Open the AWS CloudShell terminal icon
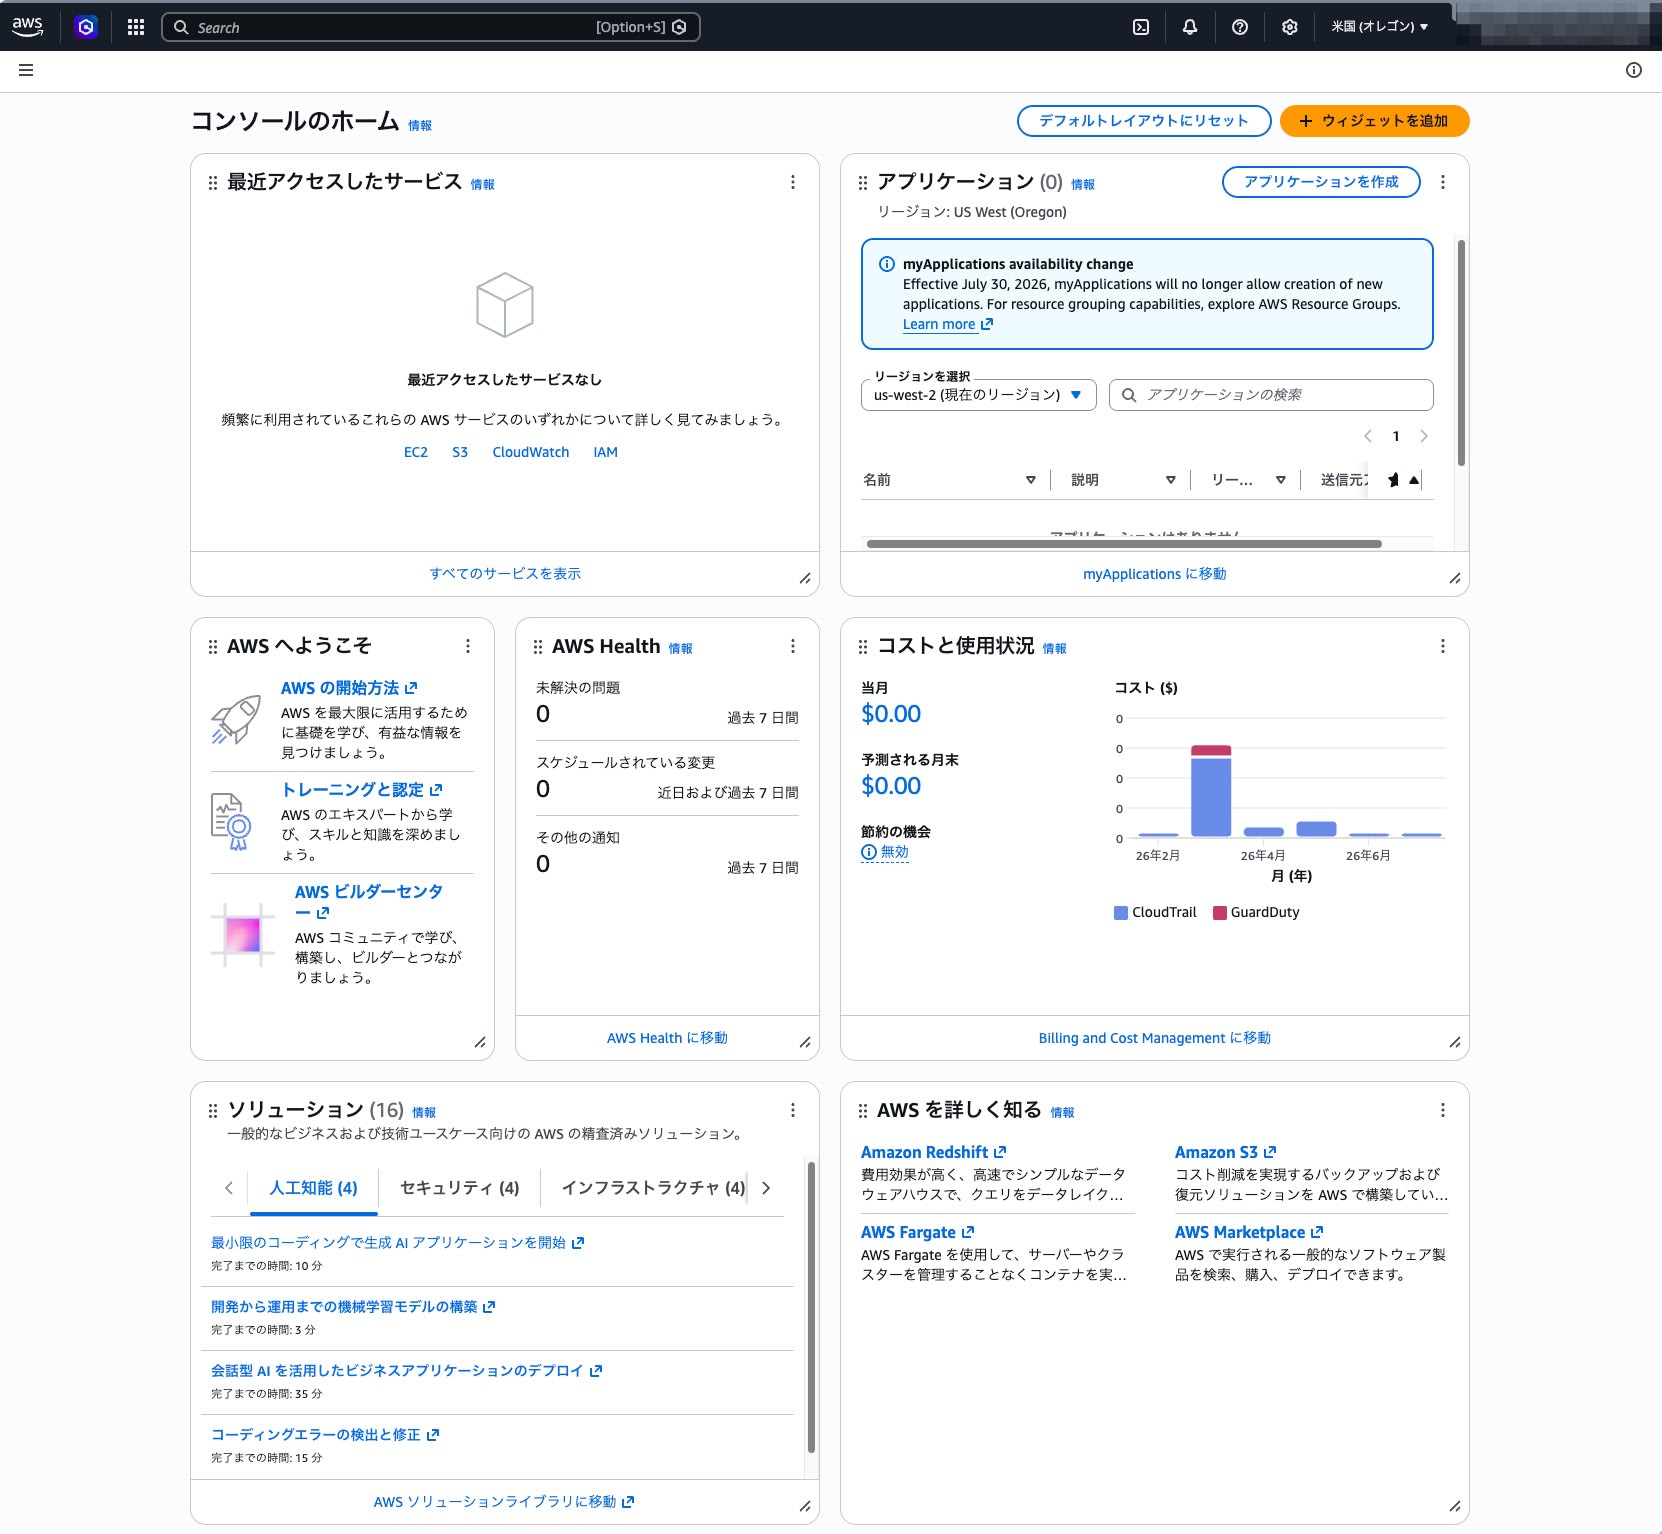The height and width of the screenshot is (1534, 1662). [1140, 27]
